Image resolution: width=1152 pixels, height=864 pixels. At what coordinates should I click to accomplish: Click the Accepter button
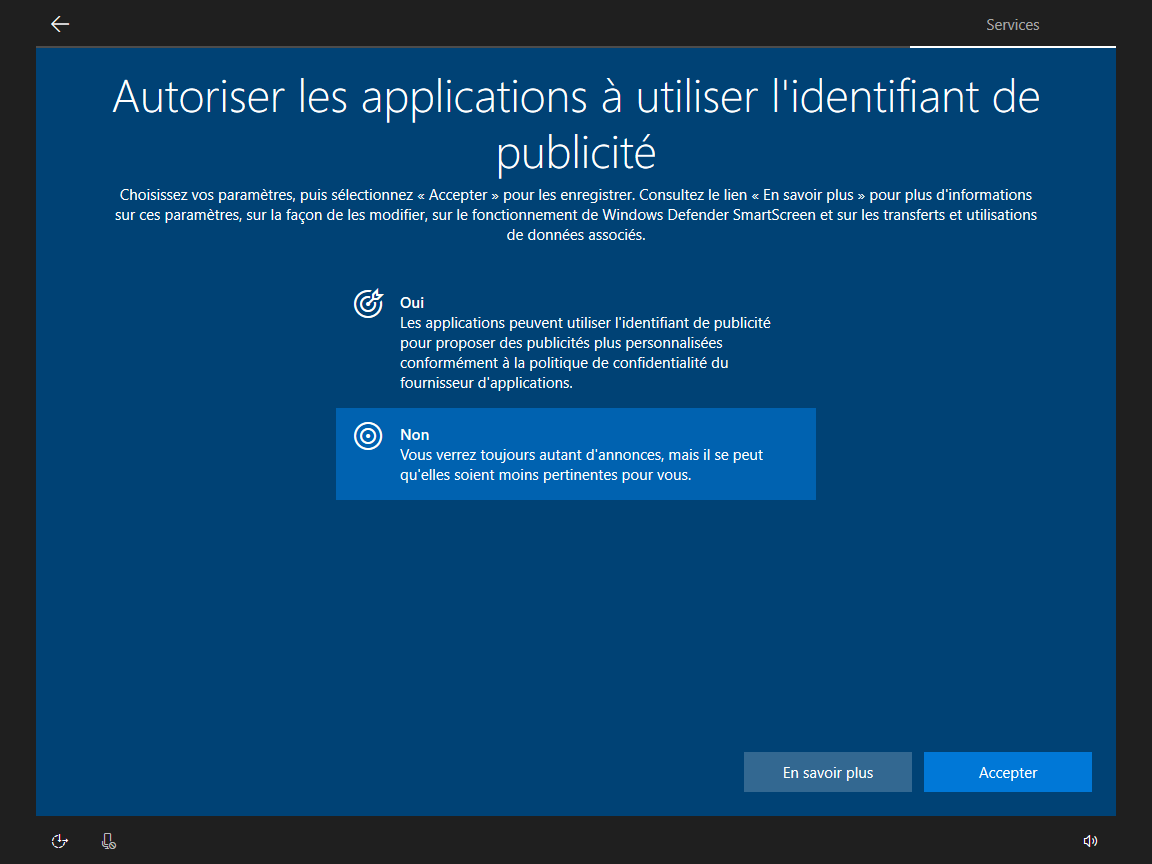[x=1007, y=772]
